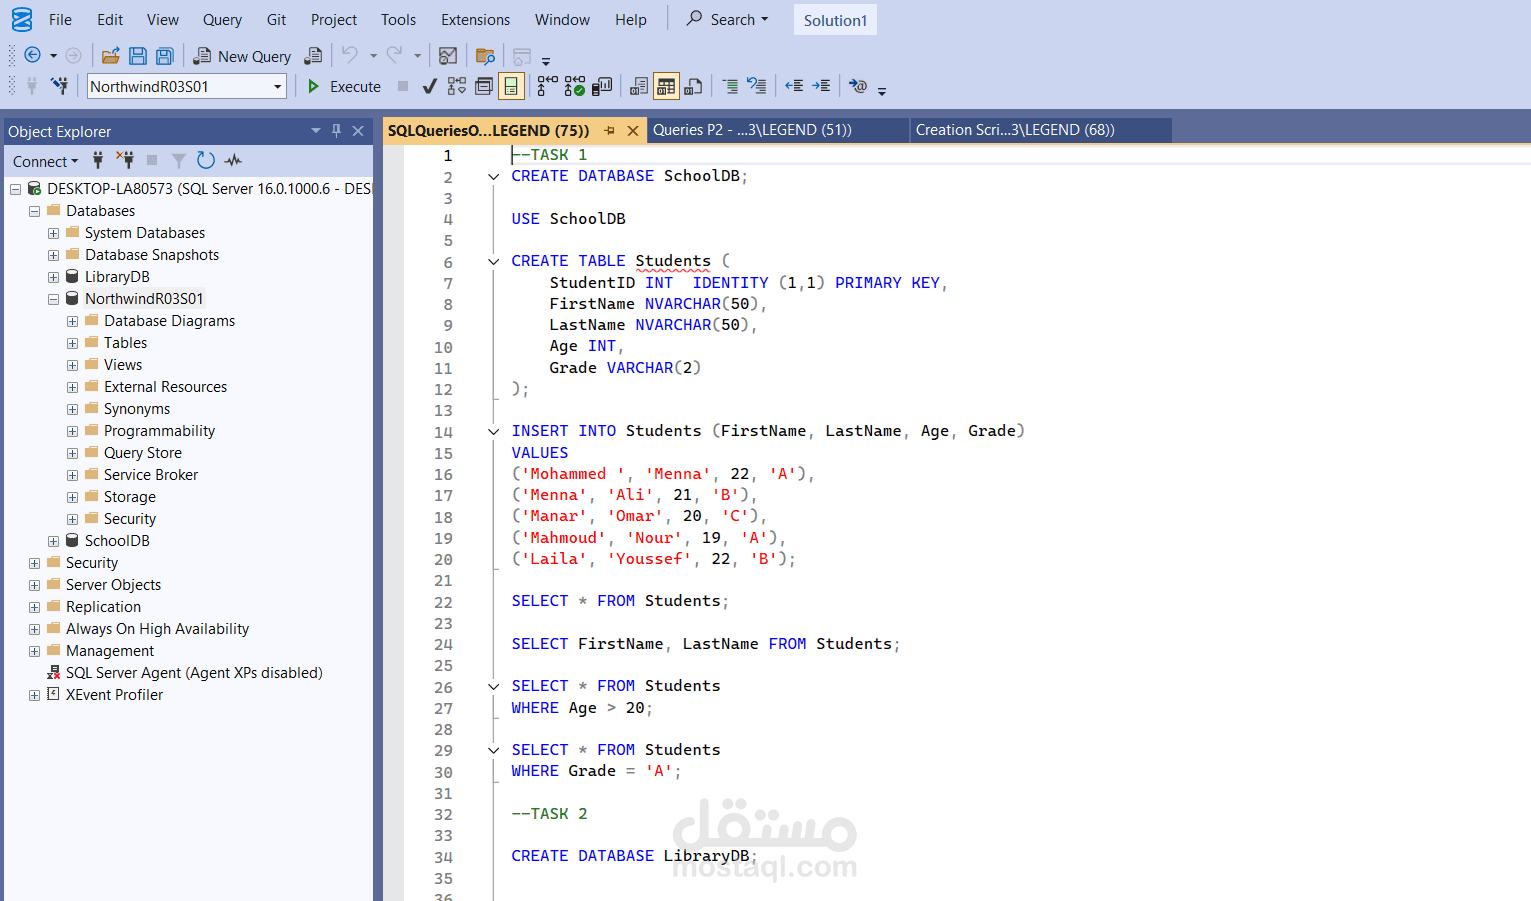The image size is (1531, 901).
Task: Collapse the CREATE TABLE Students code block
Action: pos(493,262)
